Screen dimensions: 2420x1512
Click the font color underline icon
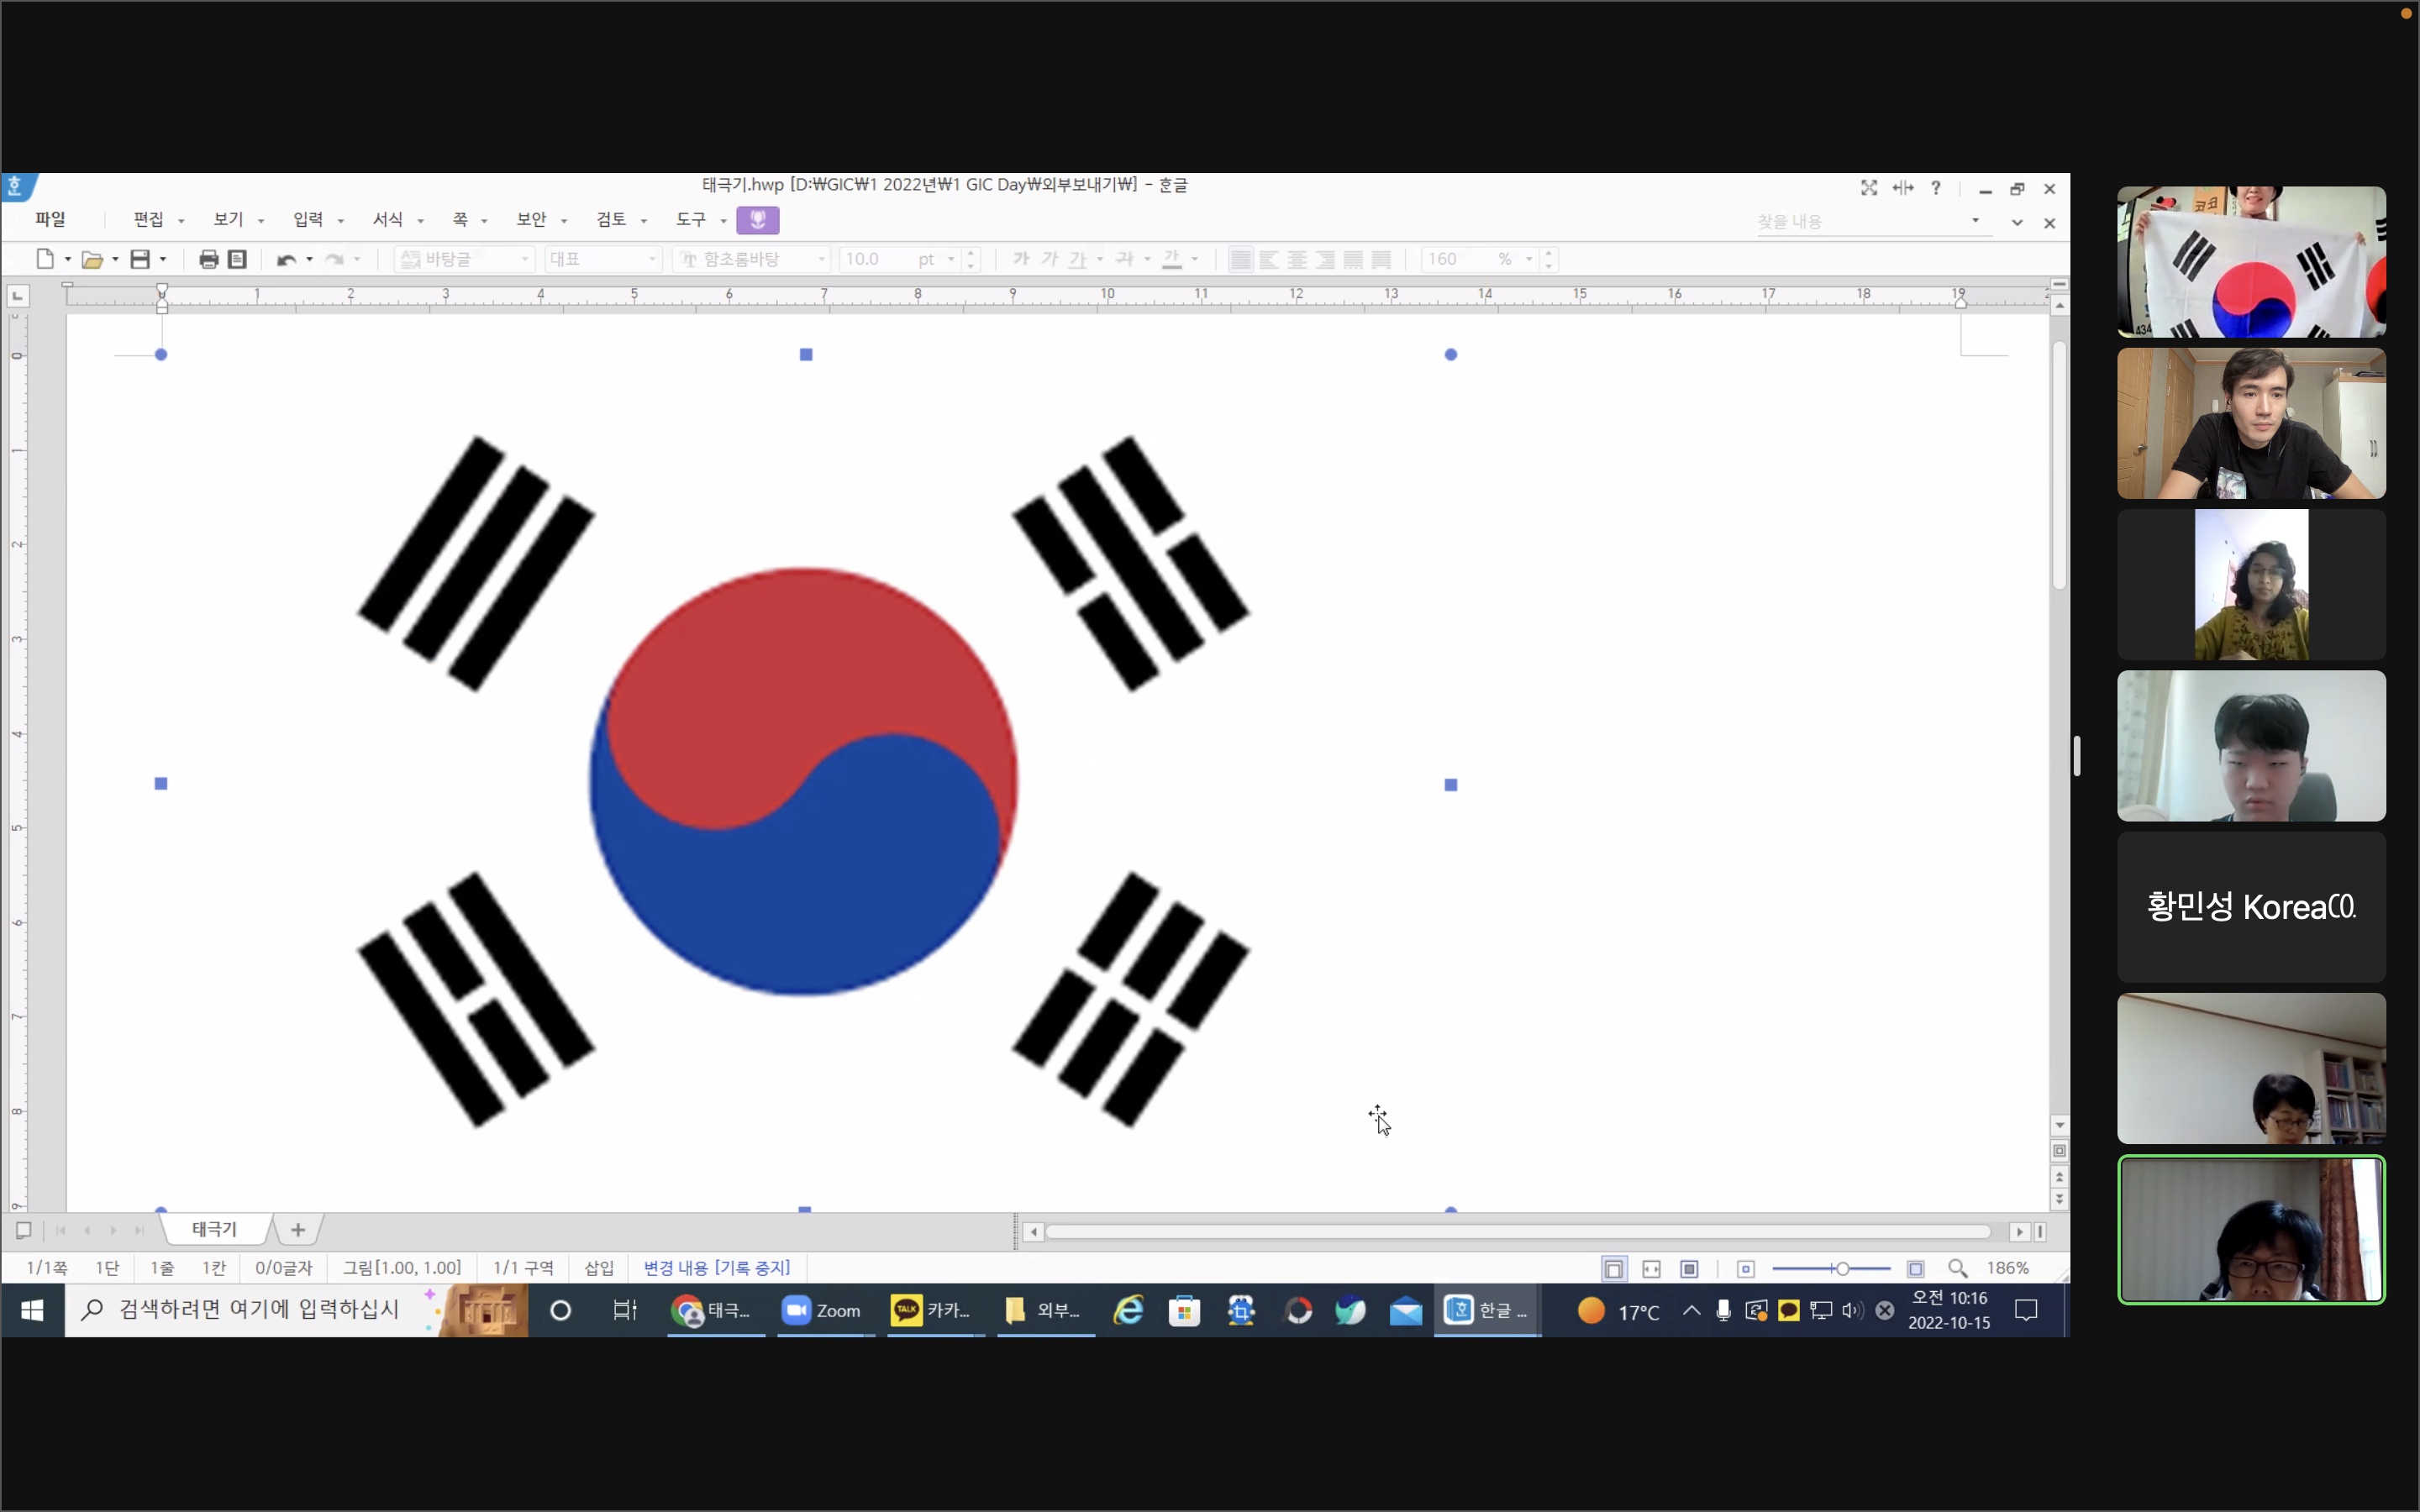point(1172,259)
